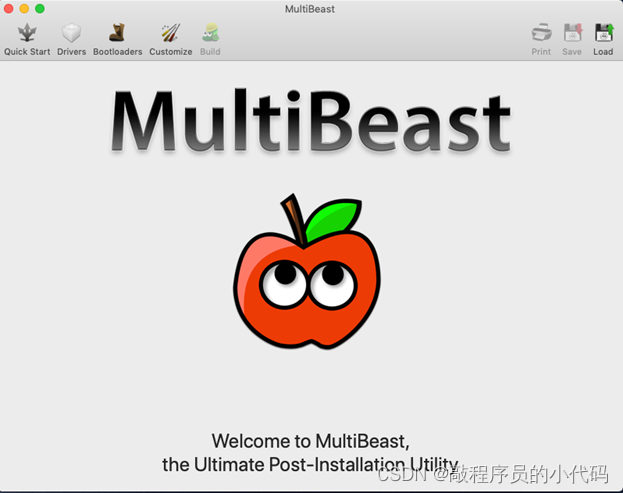
Task: Open the Quick Start section
Action: tap(27, 39)
